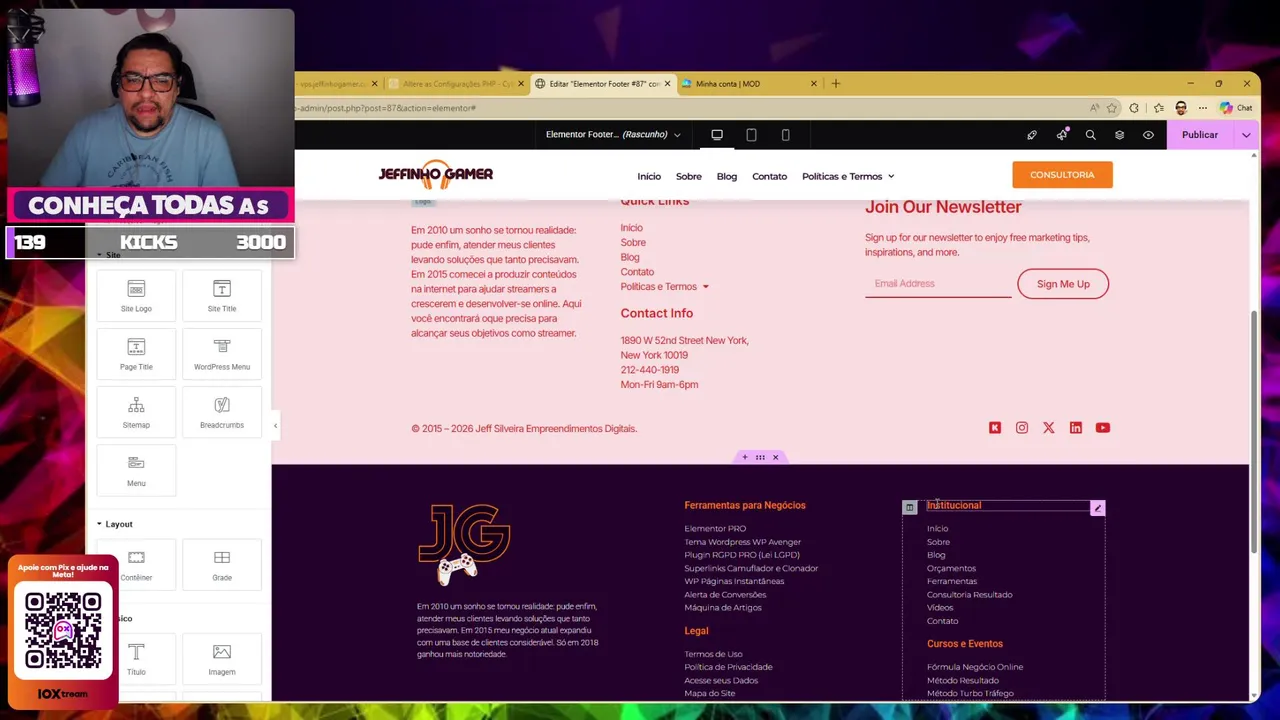Screen dimensions: 1280x720
Task: Collapse the Site widget category
Action: point(108,256)
